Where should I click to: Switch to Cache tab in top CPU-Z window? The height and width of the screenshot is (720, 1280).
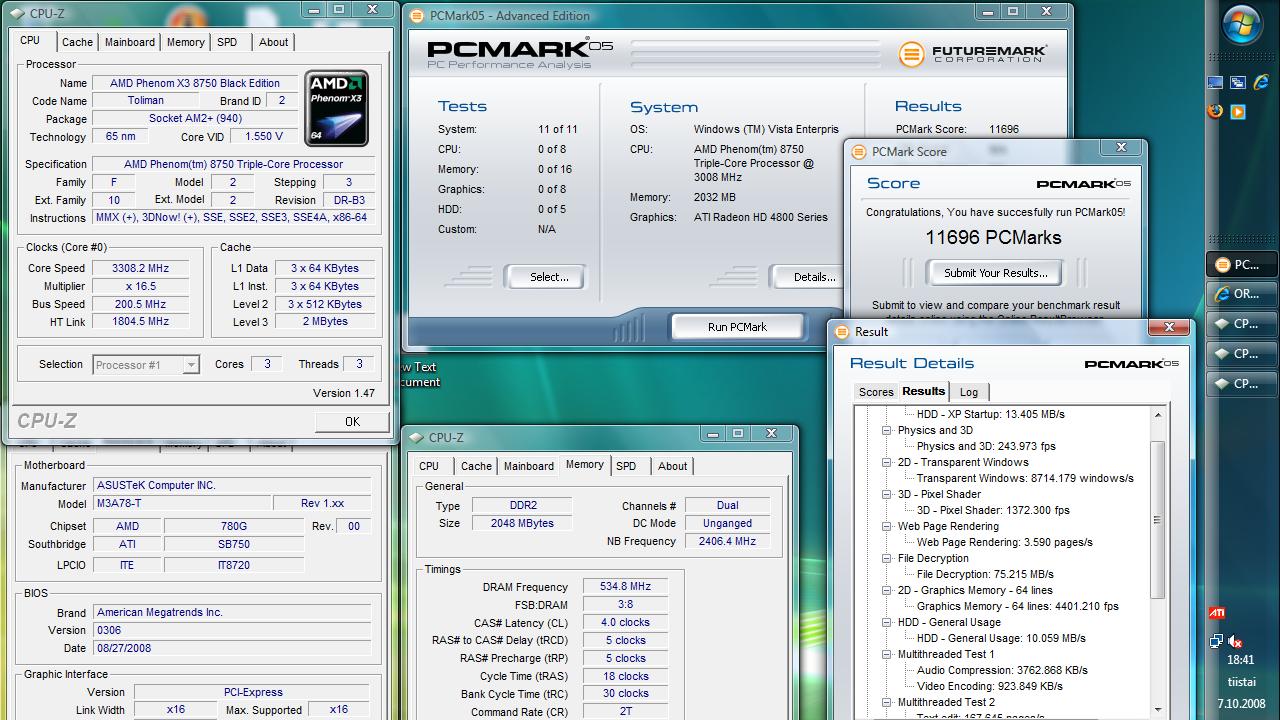pos(77,42)
